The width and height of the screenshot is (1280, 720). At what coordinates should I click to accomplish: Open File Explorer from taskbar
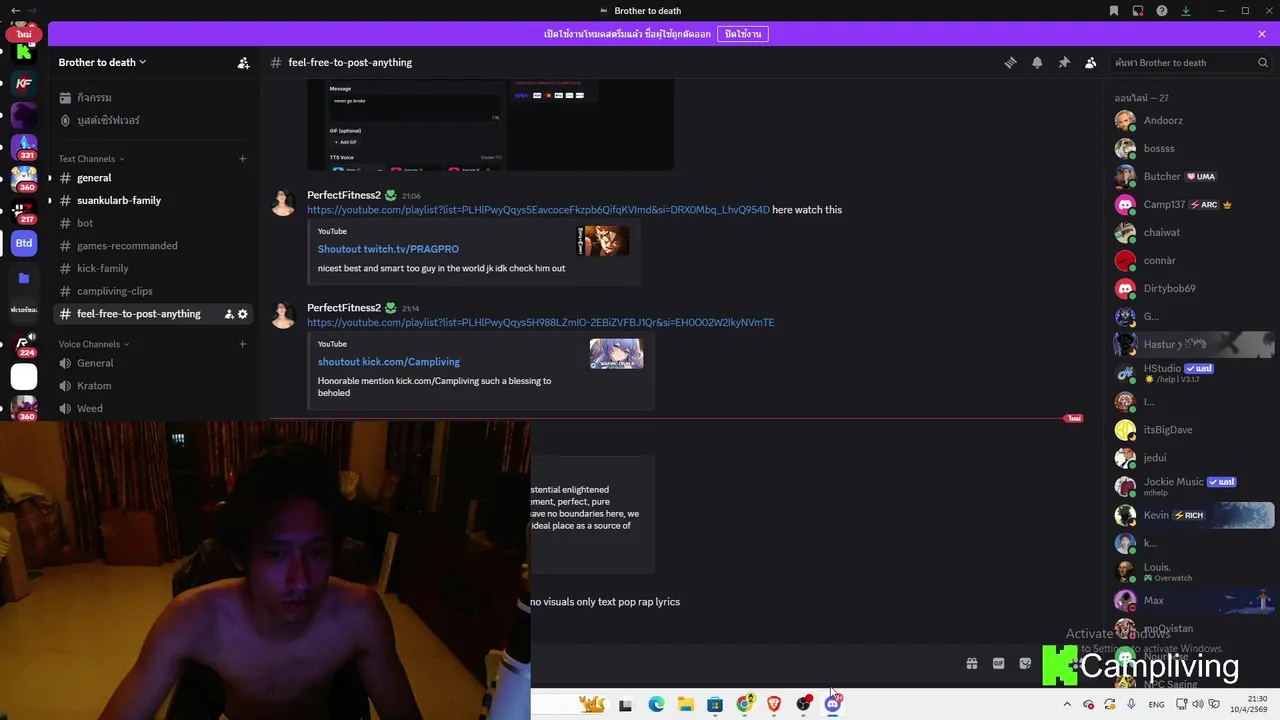click(x=686, y=704)
